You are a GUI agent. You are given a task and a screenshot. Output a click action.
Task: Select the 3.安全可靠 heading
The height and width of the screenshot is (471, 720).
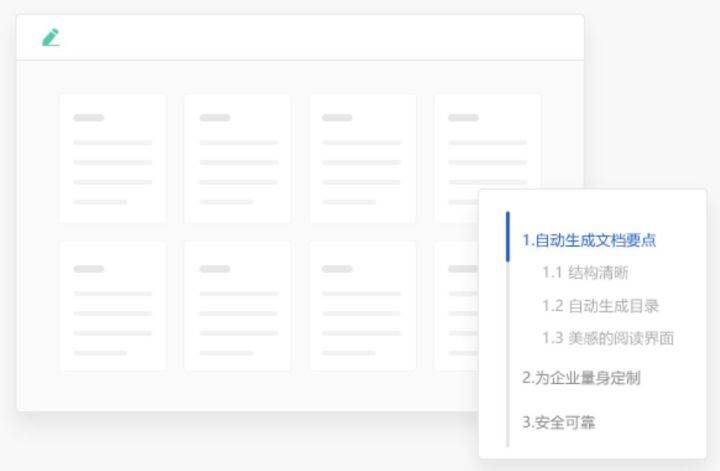click(x=559, y=422)
